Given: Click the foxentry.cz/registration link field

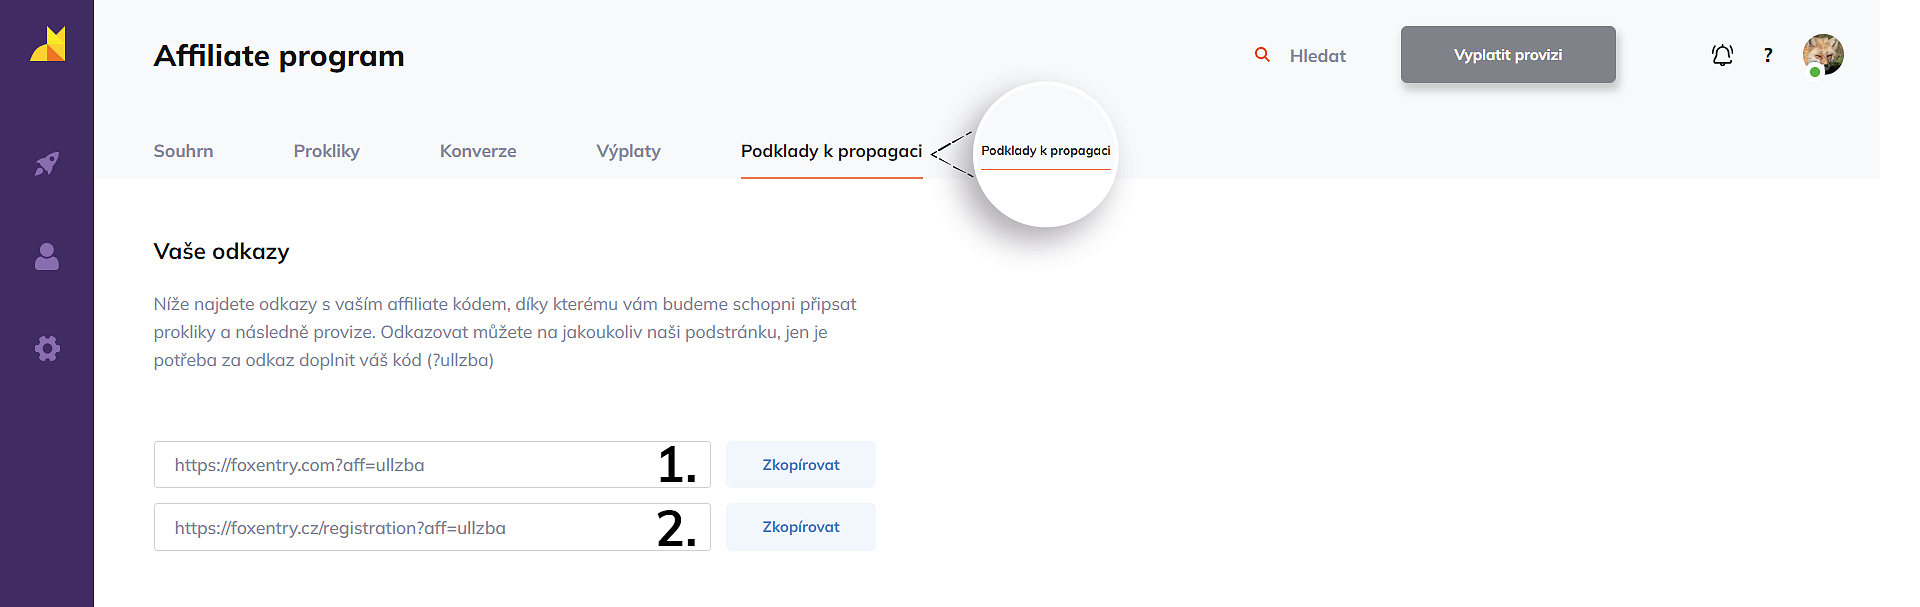Looking at the screenshot, I should click(x=400, y=527).
